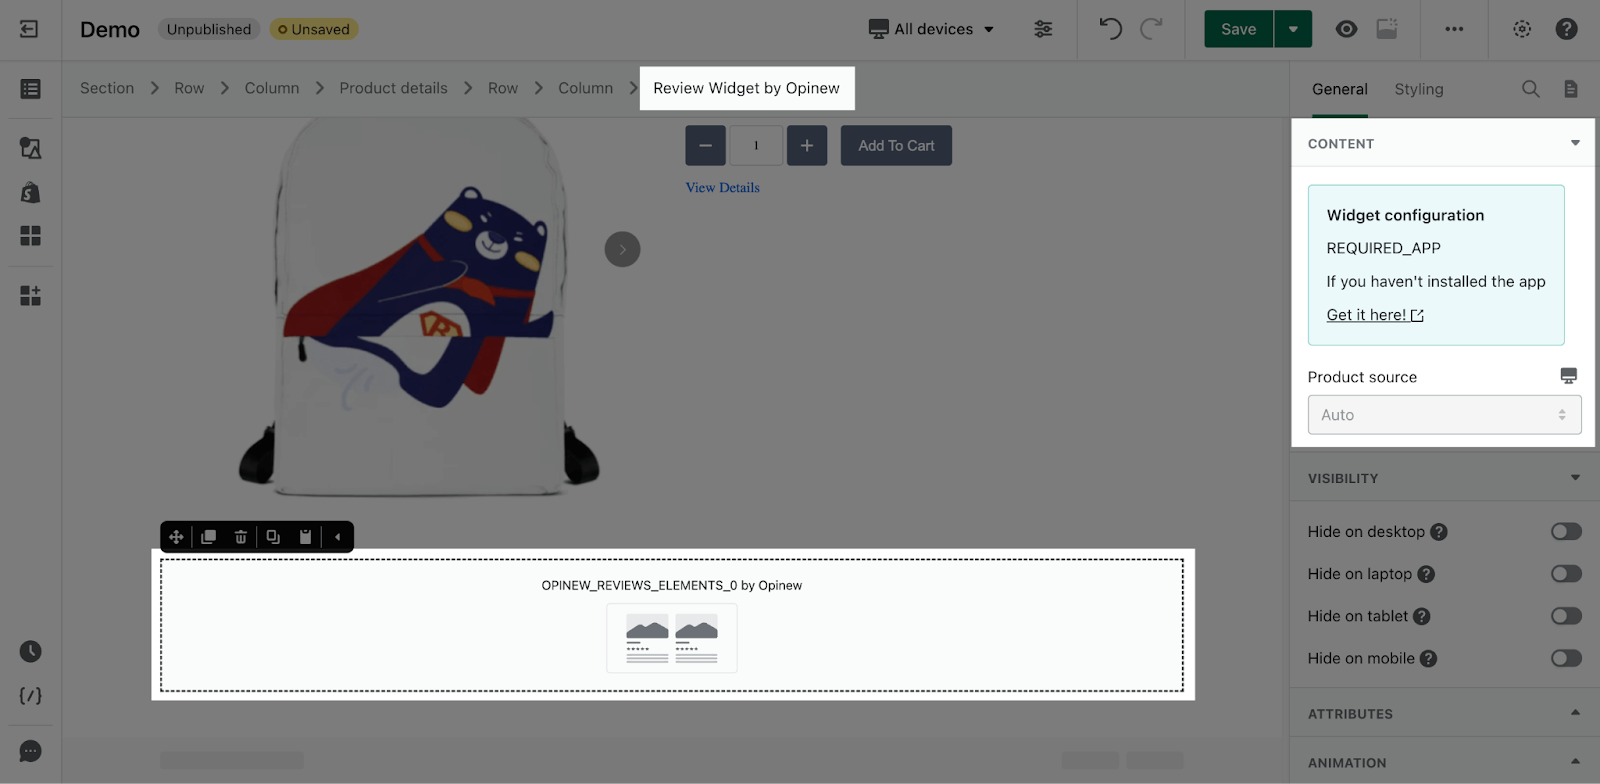
Task: Collapse the VISIBILITY section
Action: point(1575,478)
